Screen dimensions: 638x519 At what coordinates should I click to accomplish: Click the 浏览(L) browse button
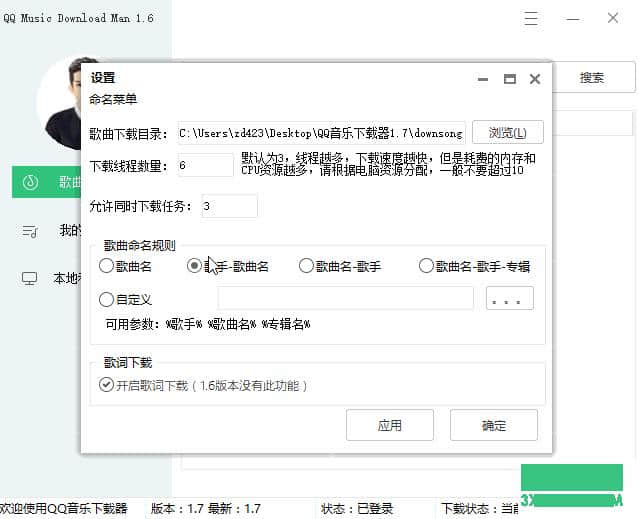[507, 132]
